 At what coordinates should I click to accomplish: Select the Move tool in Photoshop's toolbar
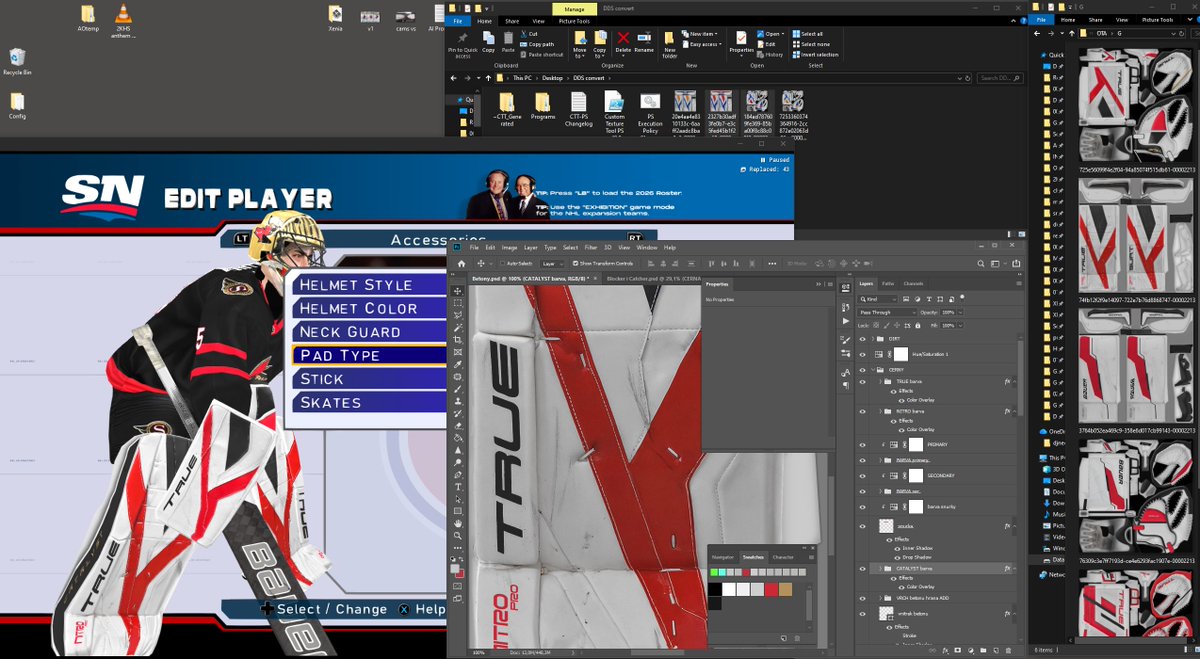coord(458,291)
